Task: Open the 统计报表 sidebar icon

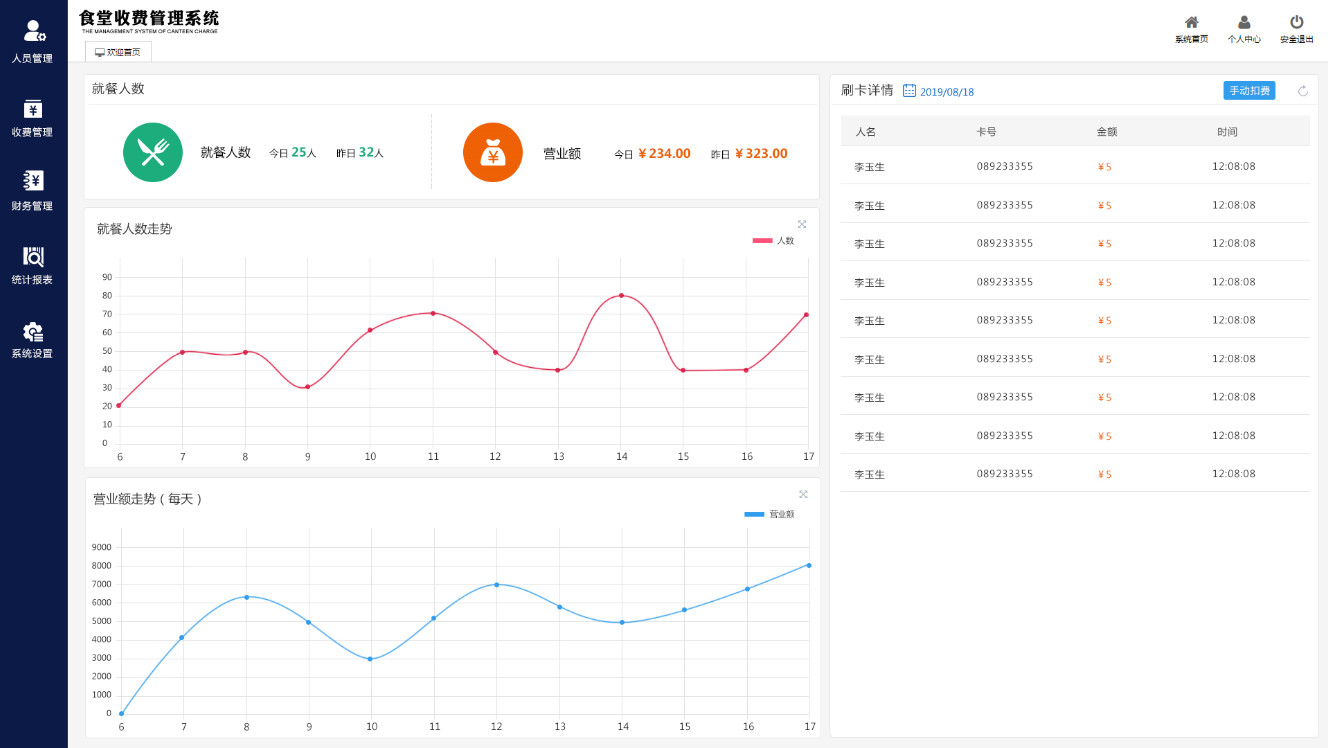Action: [x=33, y=256]
